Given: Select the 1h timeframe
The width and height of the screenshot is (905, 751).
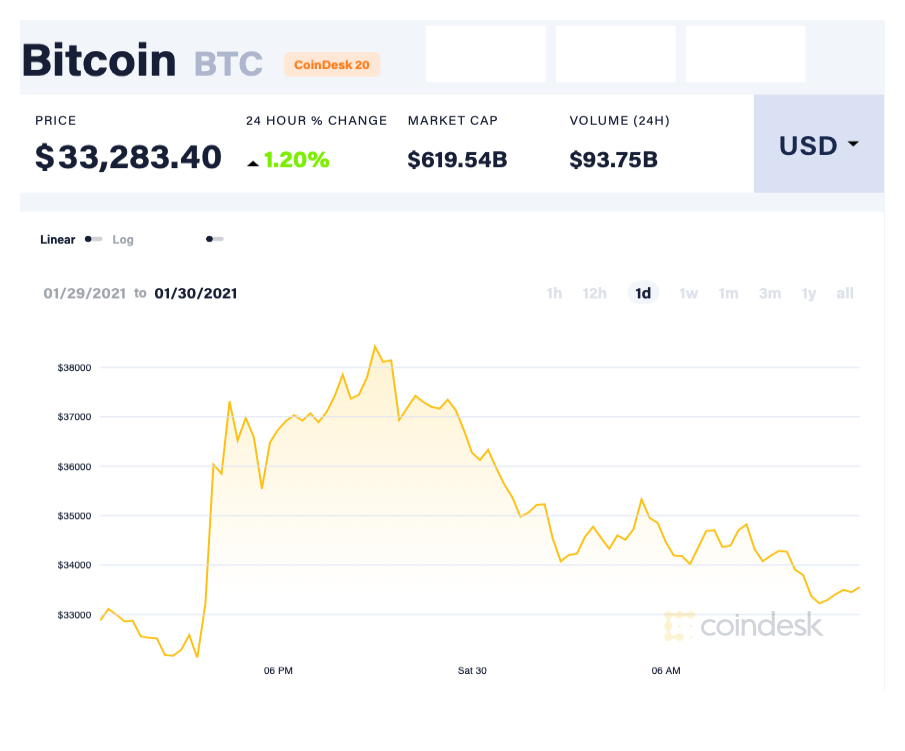Looking at the screenshot, I should tap(554, 293).
